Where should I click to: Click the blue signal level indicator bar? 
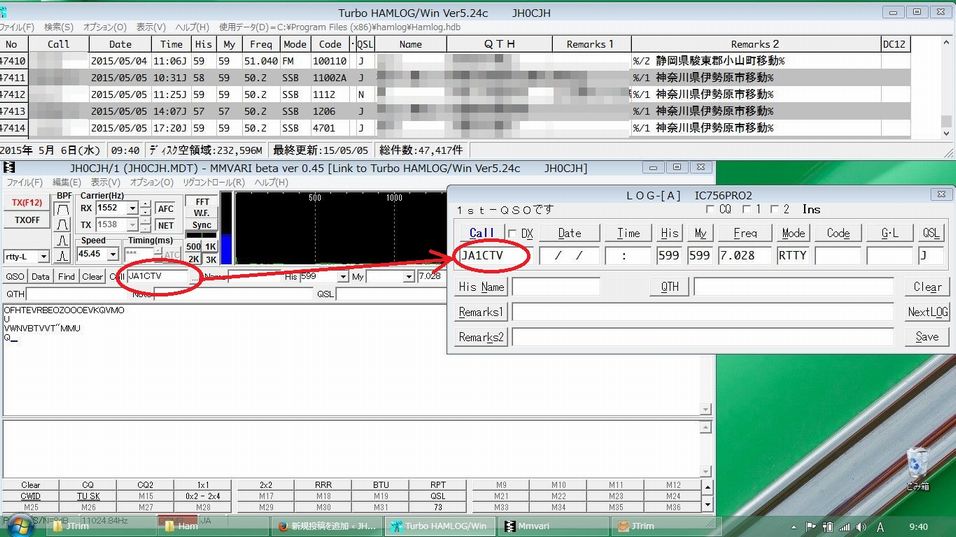tap(226, 250)
